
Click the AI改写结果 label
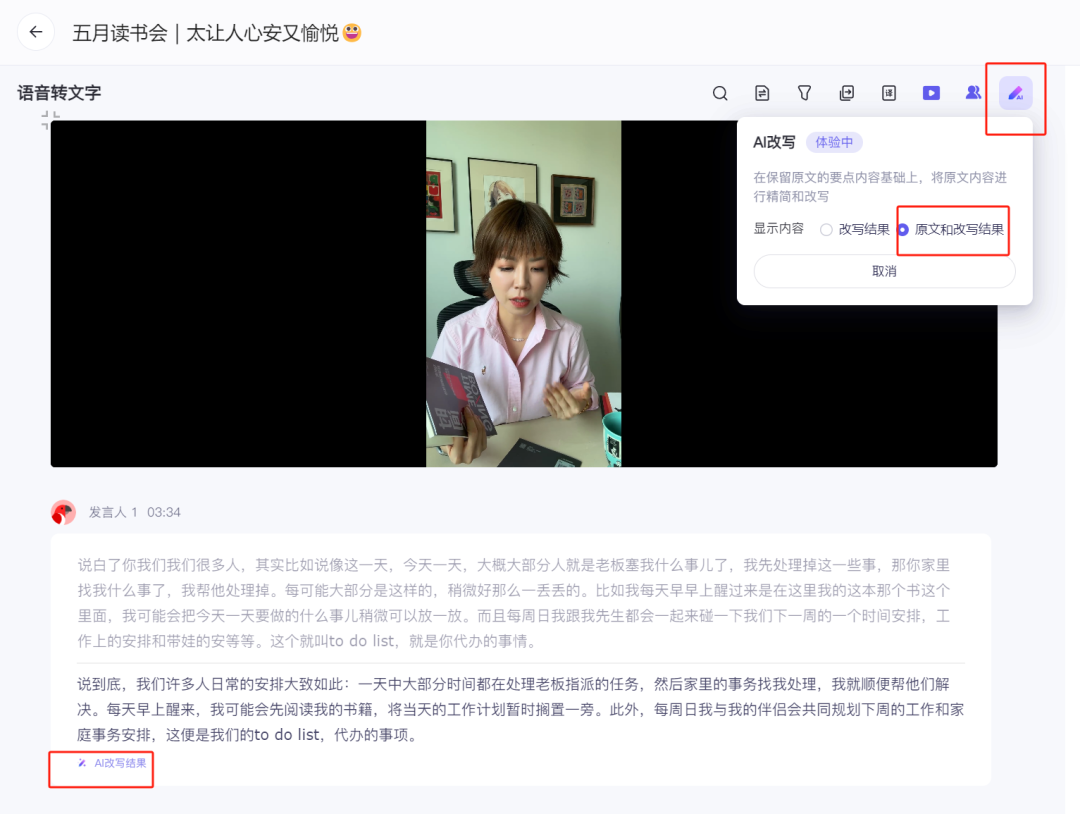[120, 763]
